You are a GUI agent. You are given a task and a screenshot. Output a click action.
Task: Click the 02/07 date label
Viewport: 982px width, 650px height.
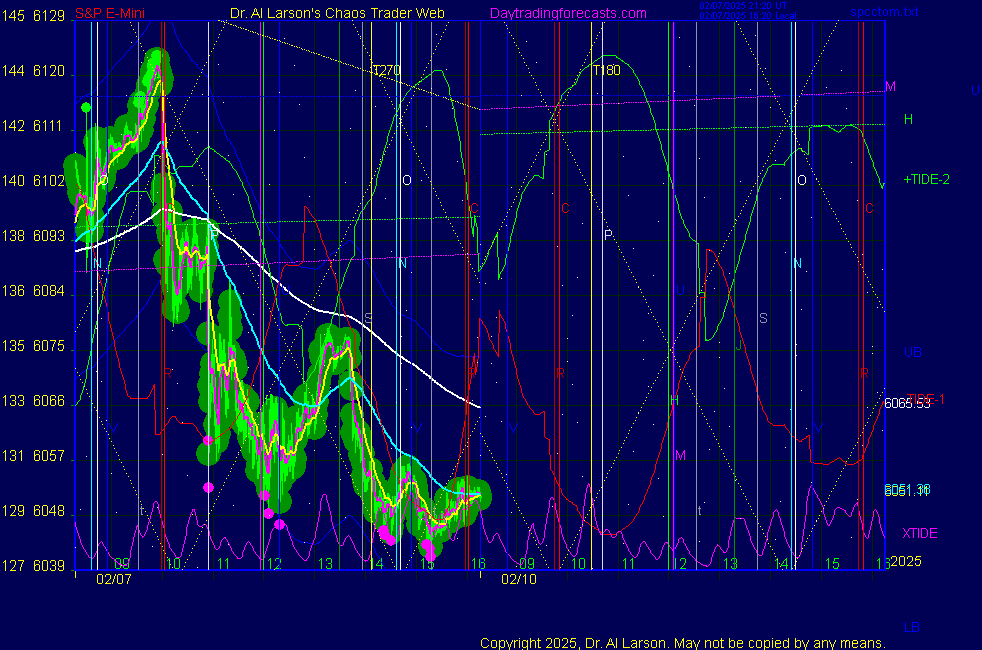coord(113,579)
